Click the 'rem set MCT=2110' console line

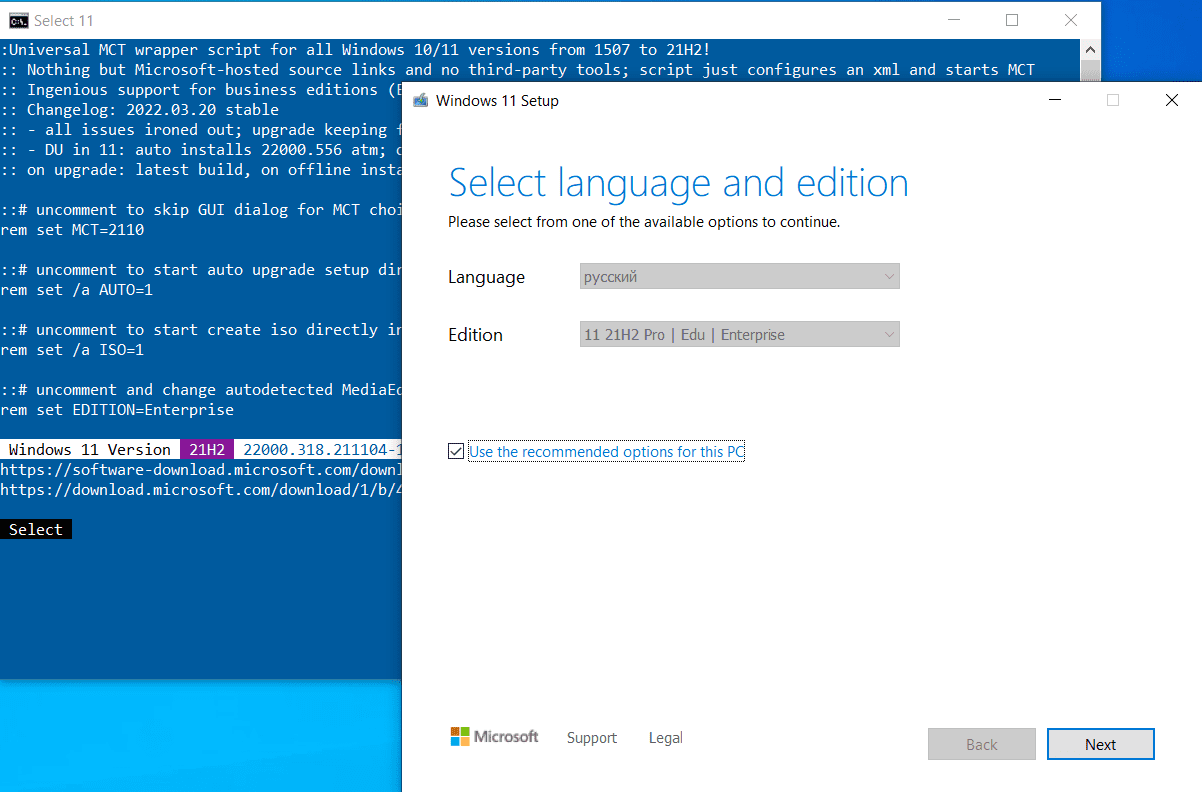coord(72,230)
